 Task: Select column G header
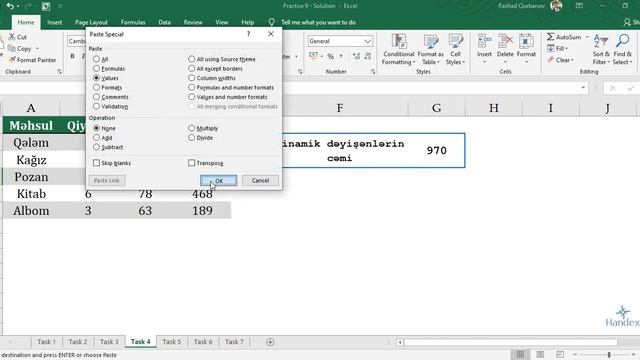point(436,108)
